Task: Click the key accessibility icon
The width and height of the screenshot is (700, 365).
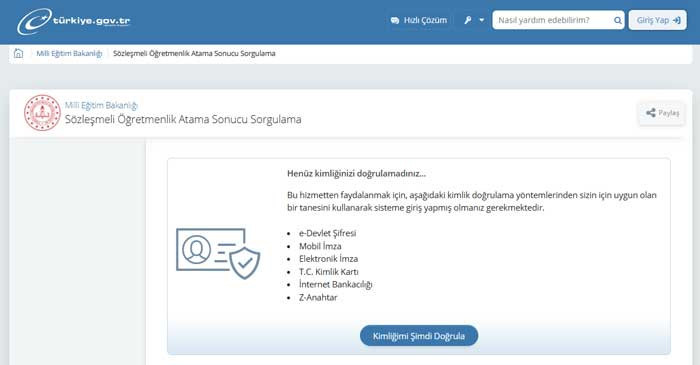Action: (x=467, y=20)
